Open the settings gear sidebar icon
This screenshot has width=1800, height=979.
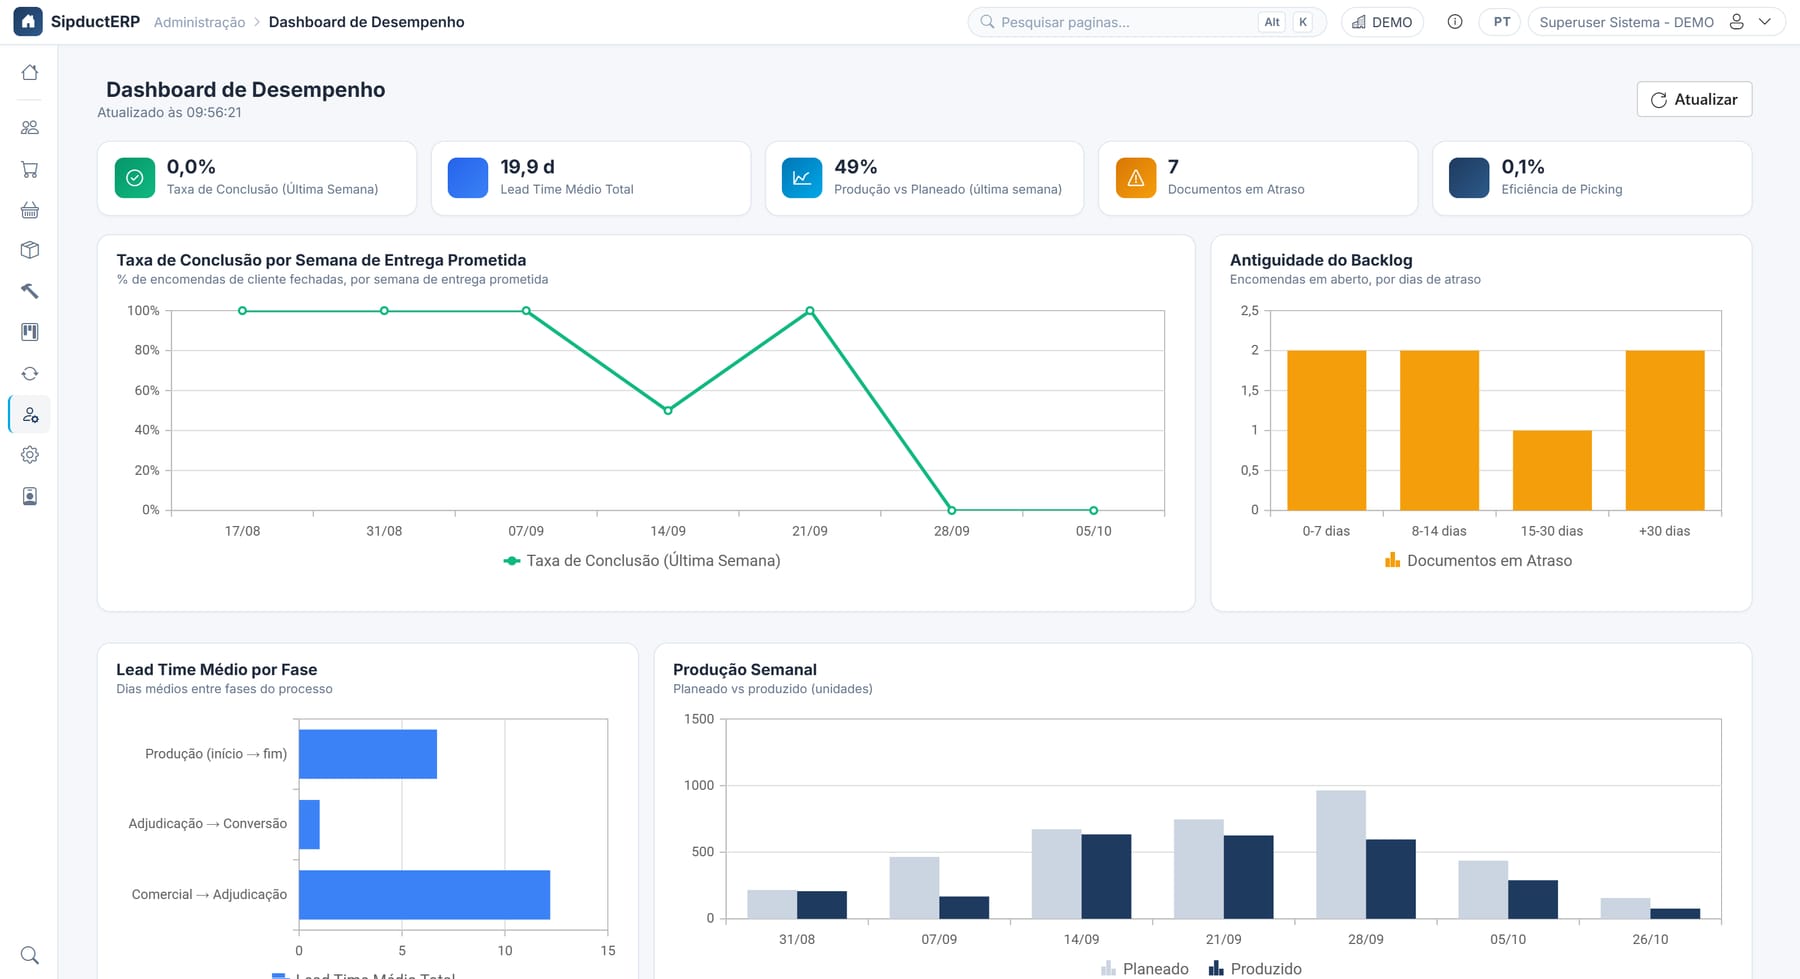[30, 455]
